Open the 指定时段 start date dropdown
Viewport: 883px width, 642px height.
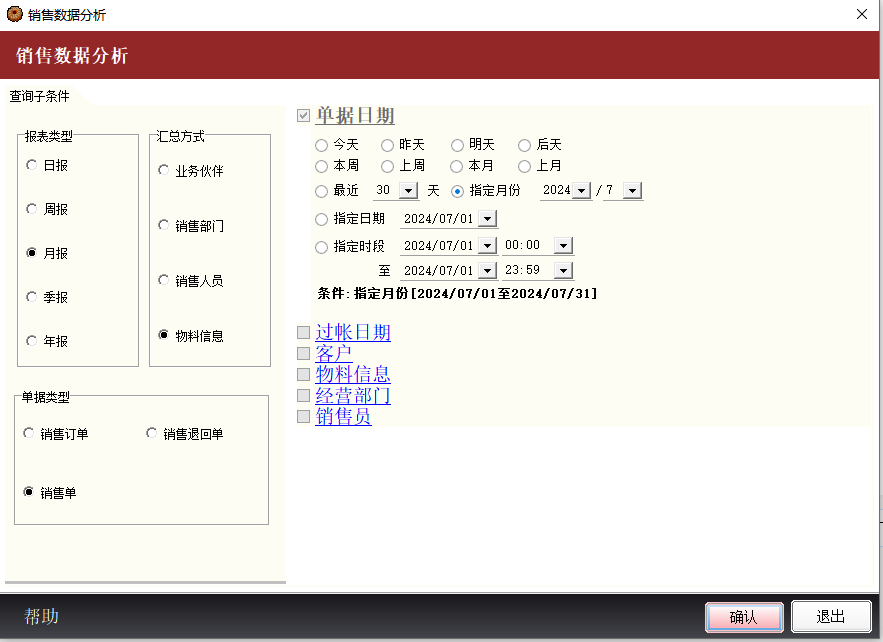coord(488,245)
